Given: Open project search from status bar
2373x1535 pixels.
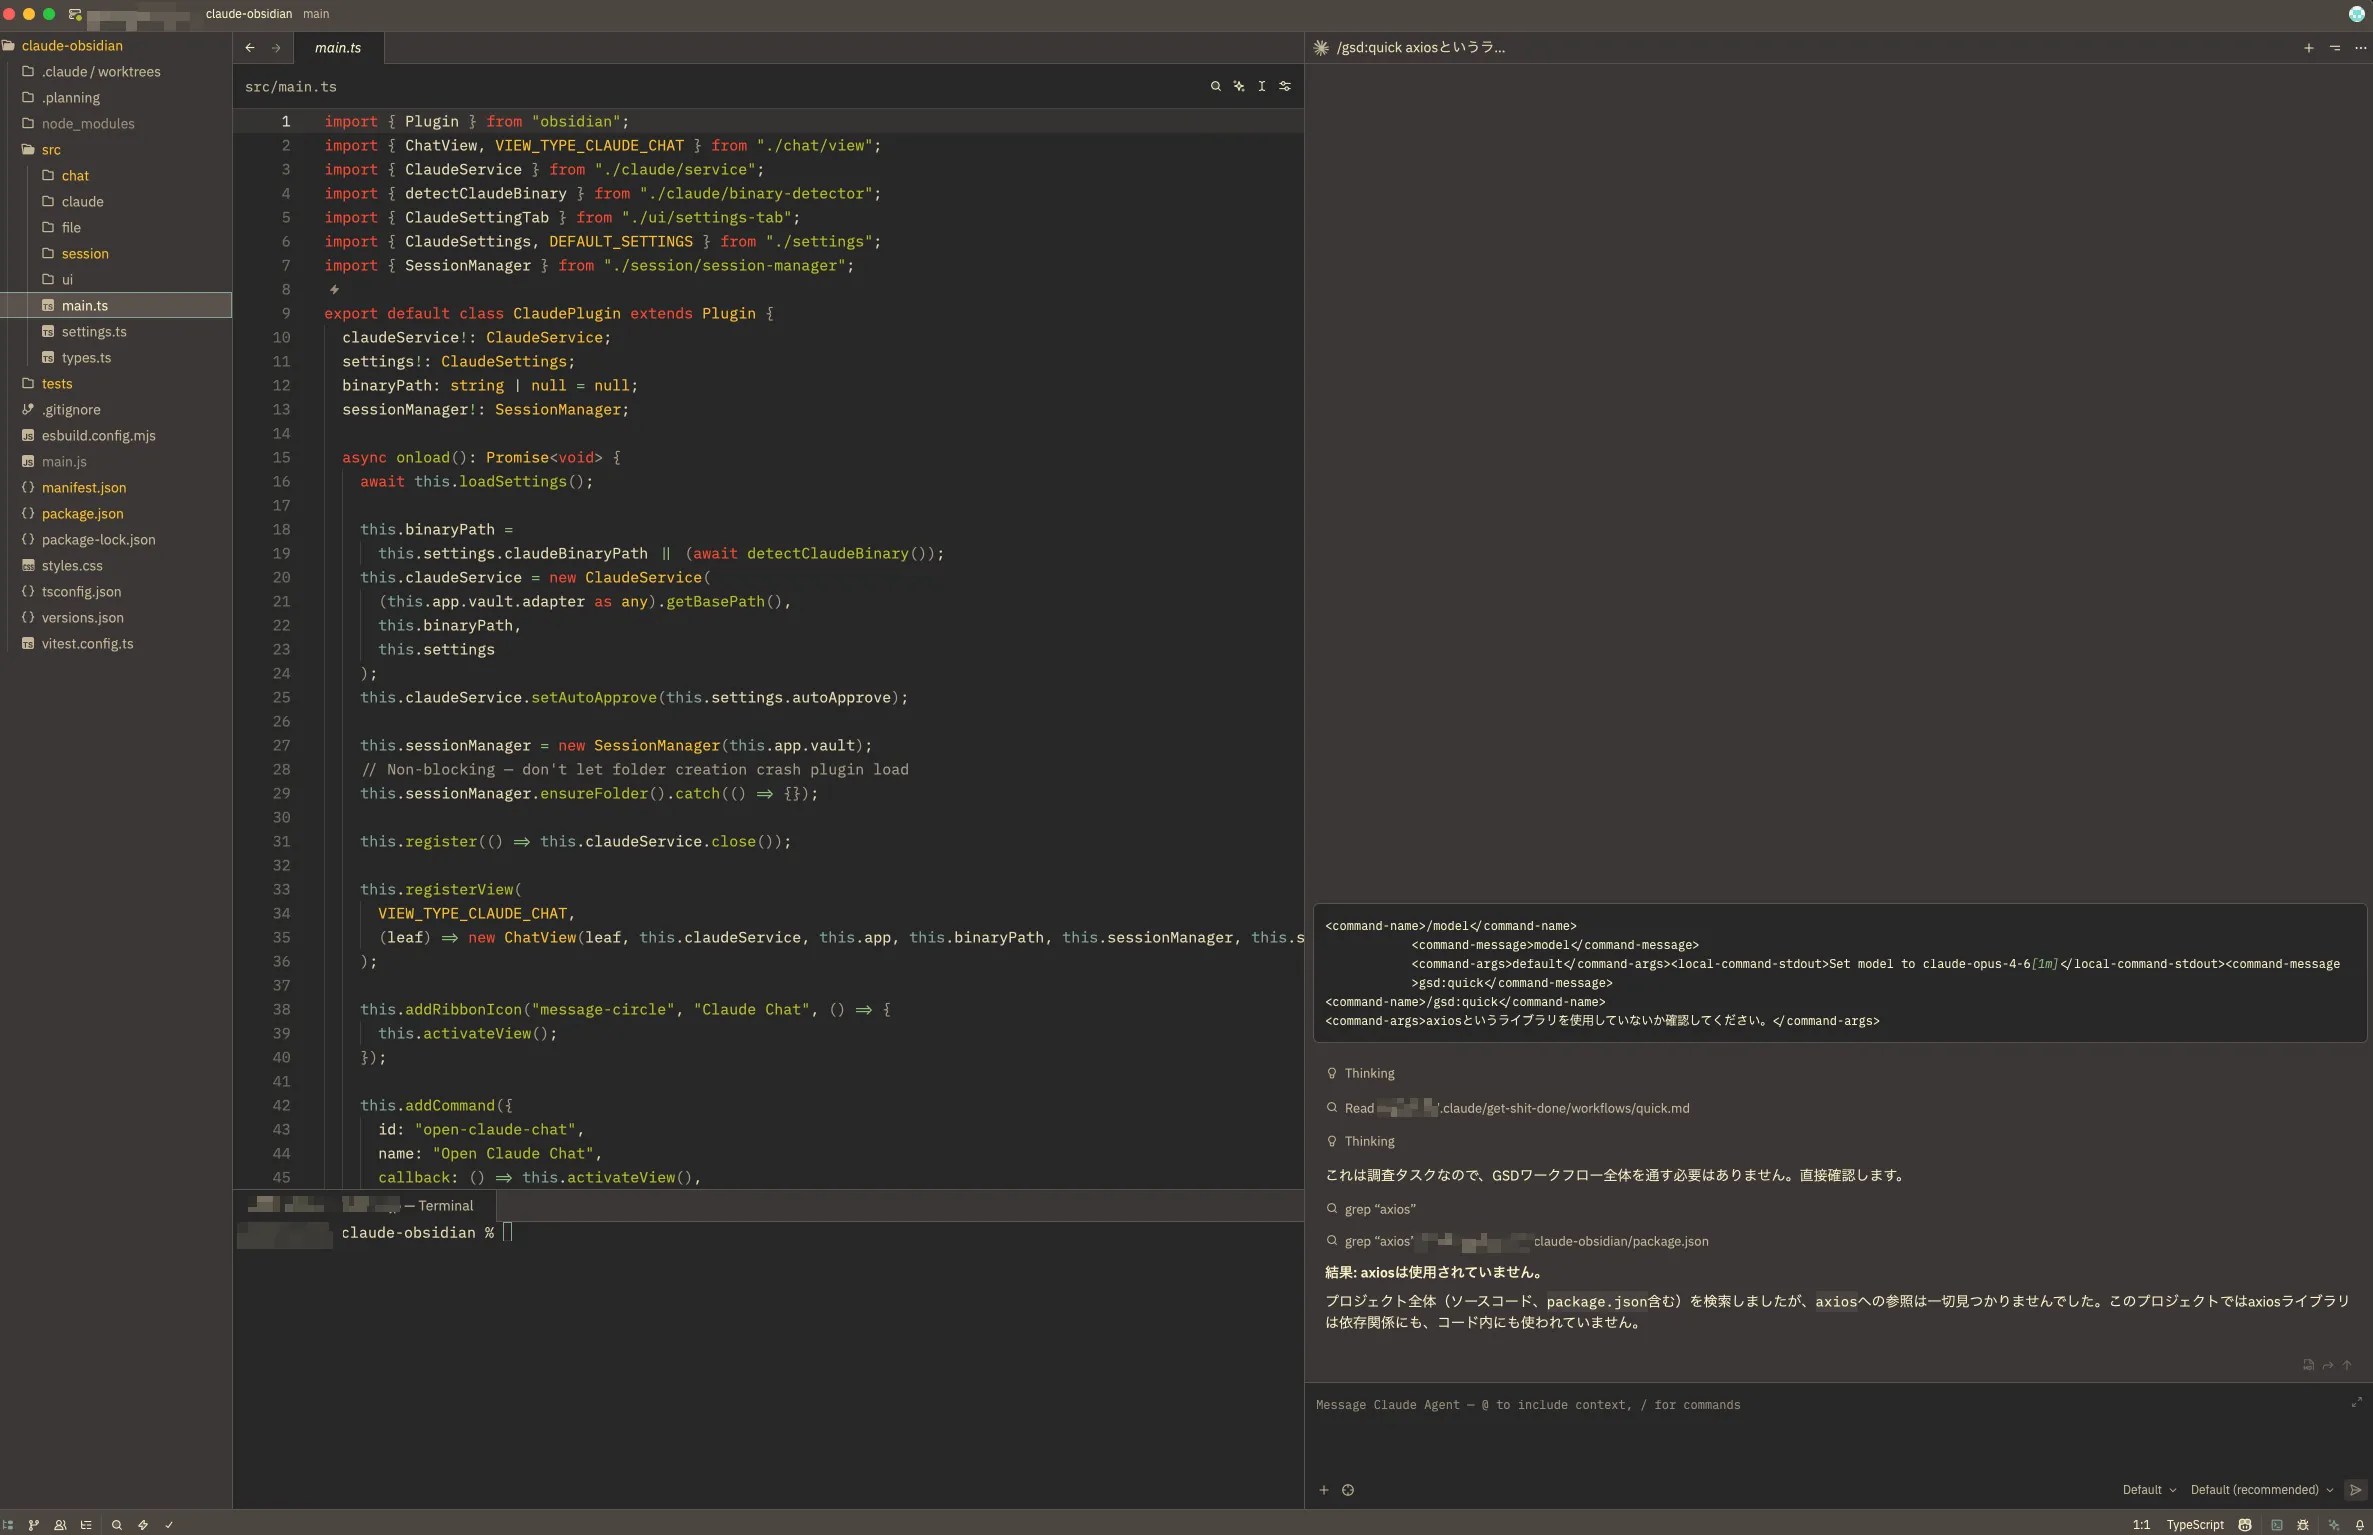Looking at the screenshot, I should point(117,1525).
